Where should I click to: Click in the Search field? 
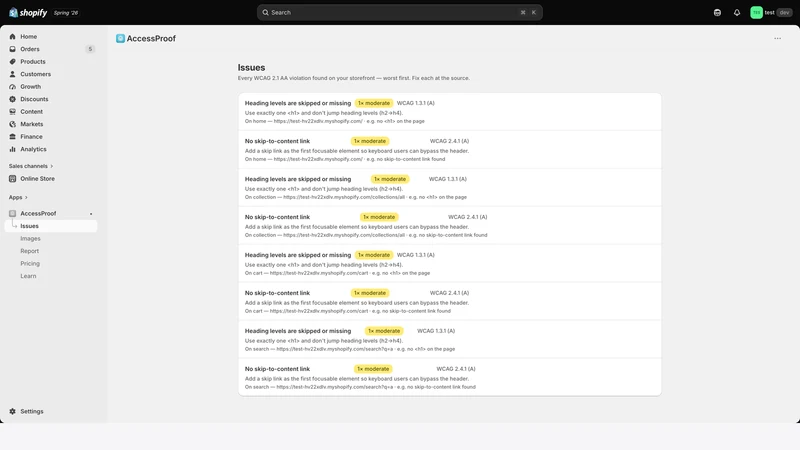coord(399,12)
